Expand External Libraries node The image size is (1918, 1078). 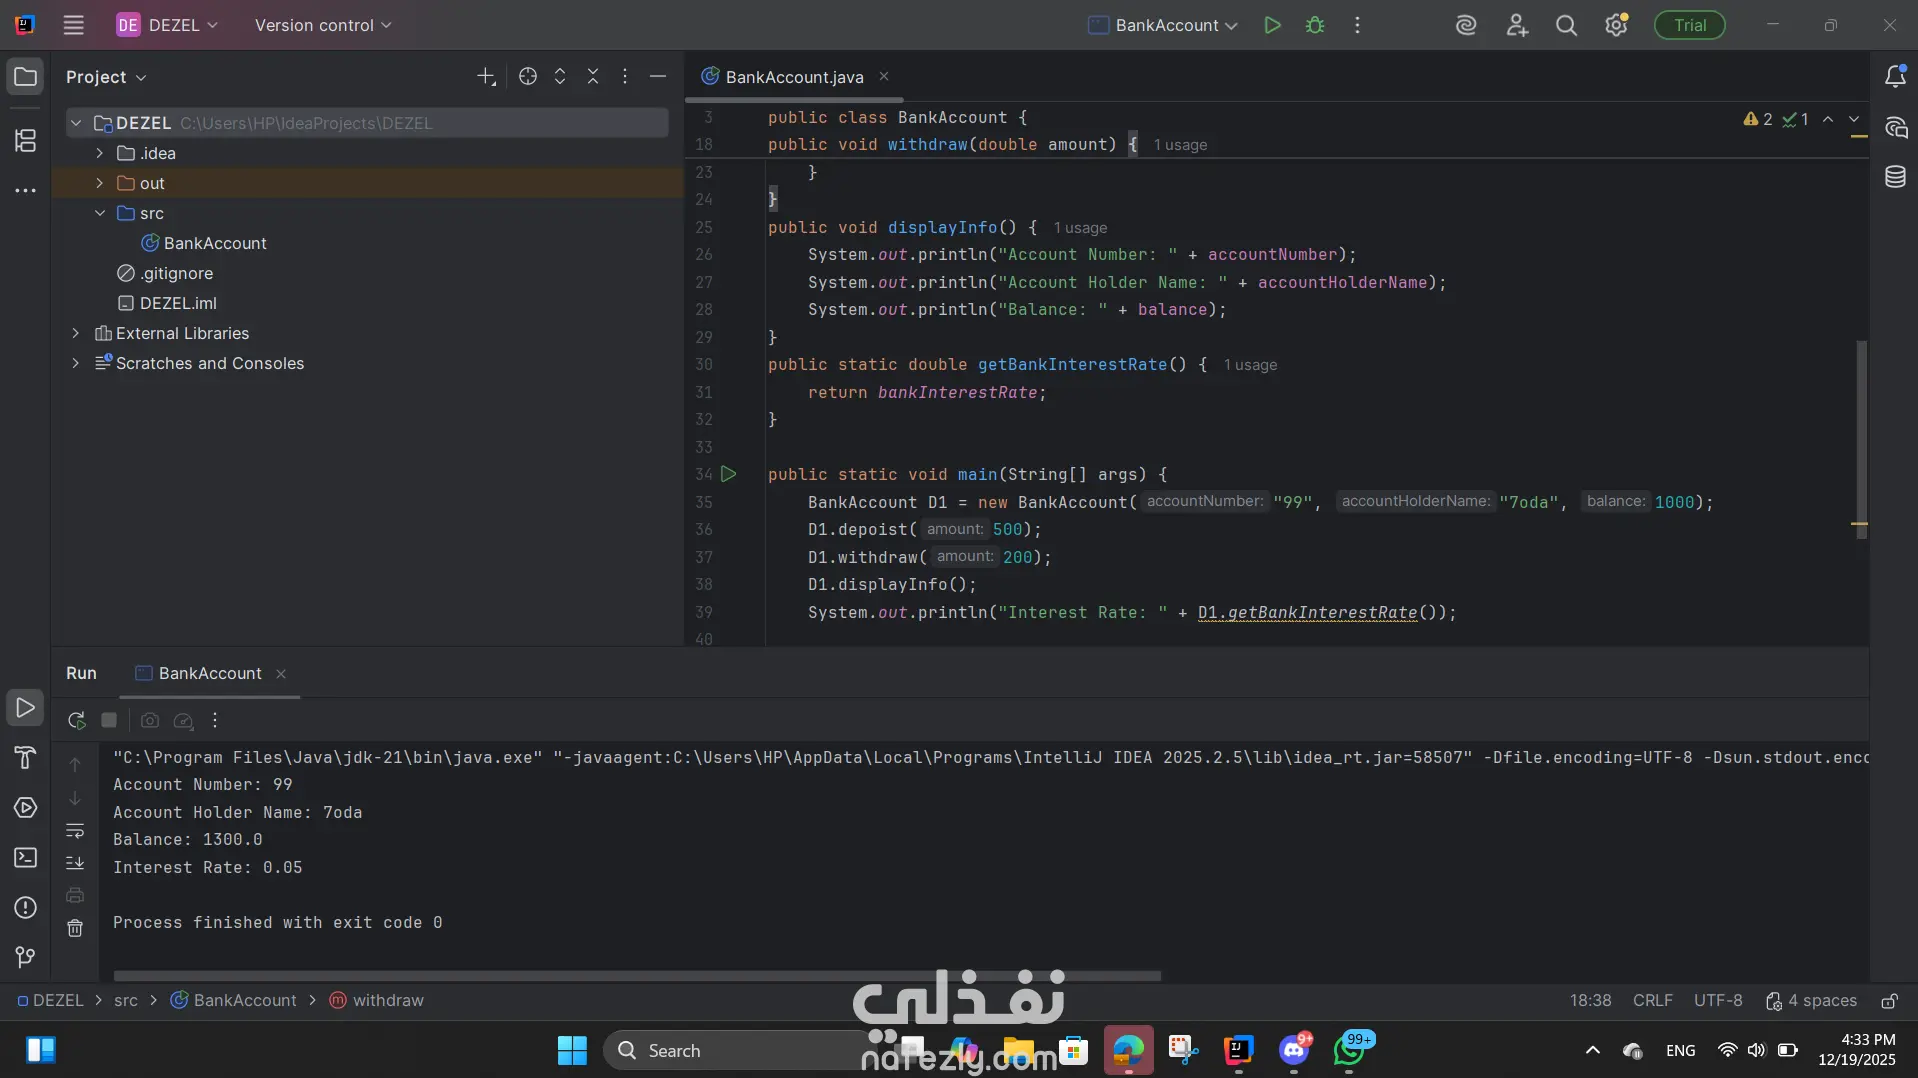pyautogui.click(x=76, y=333)
